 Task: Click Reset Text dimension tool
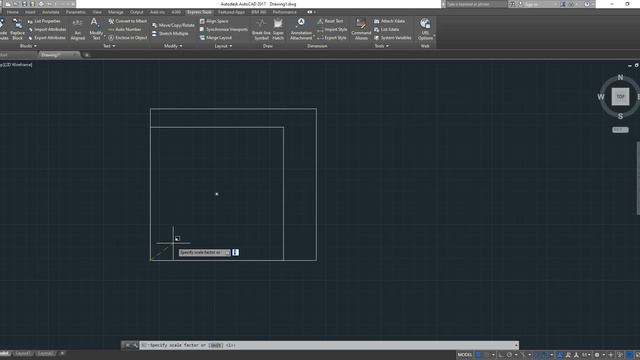pyautogui.click(x=330, y=21)
